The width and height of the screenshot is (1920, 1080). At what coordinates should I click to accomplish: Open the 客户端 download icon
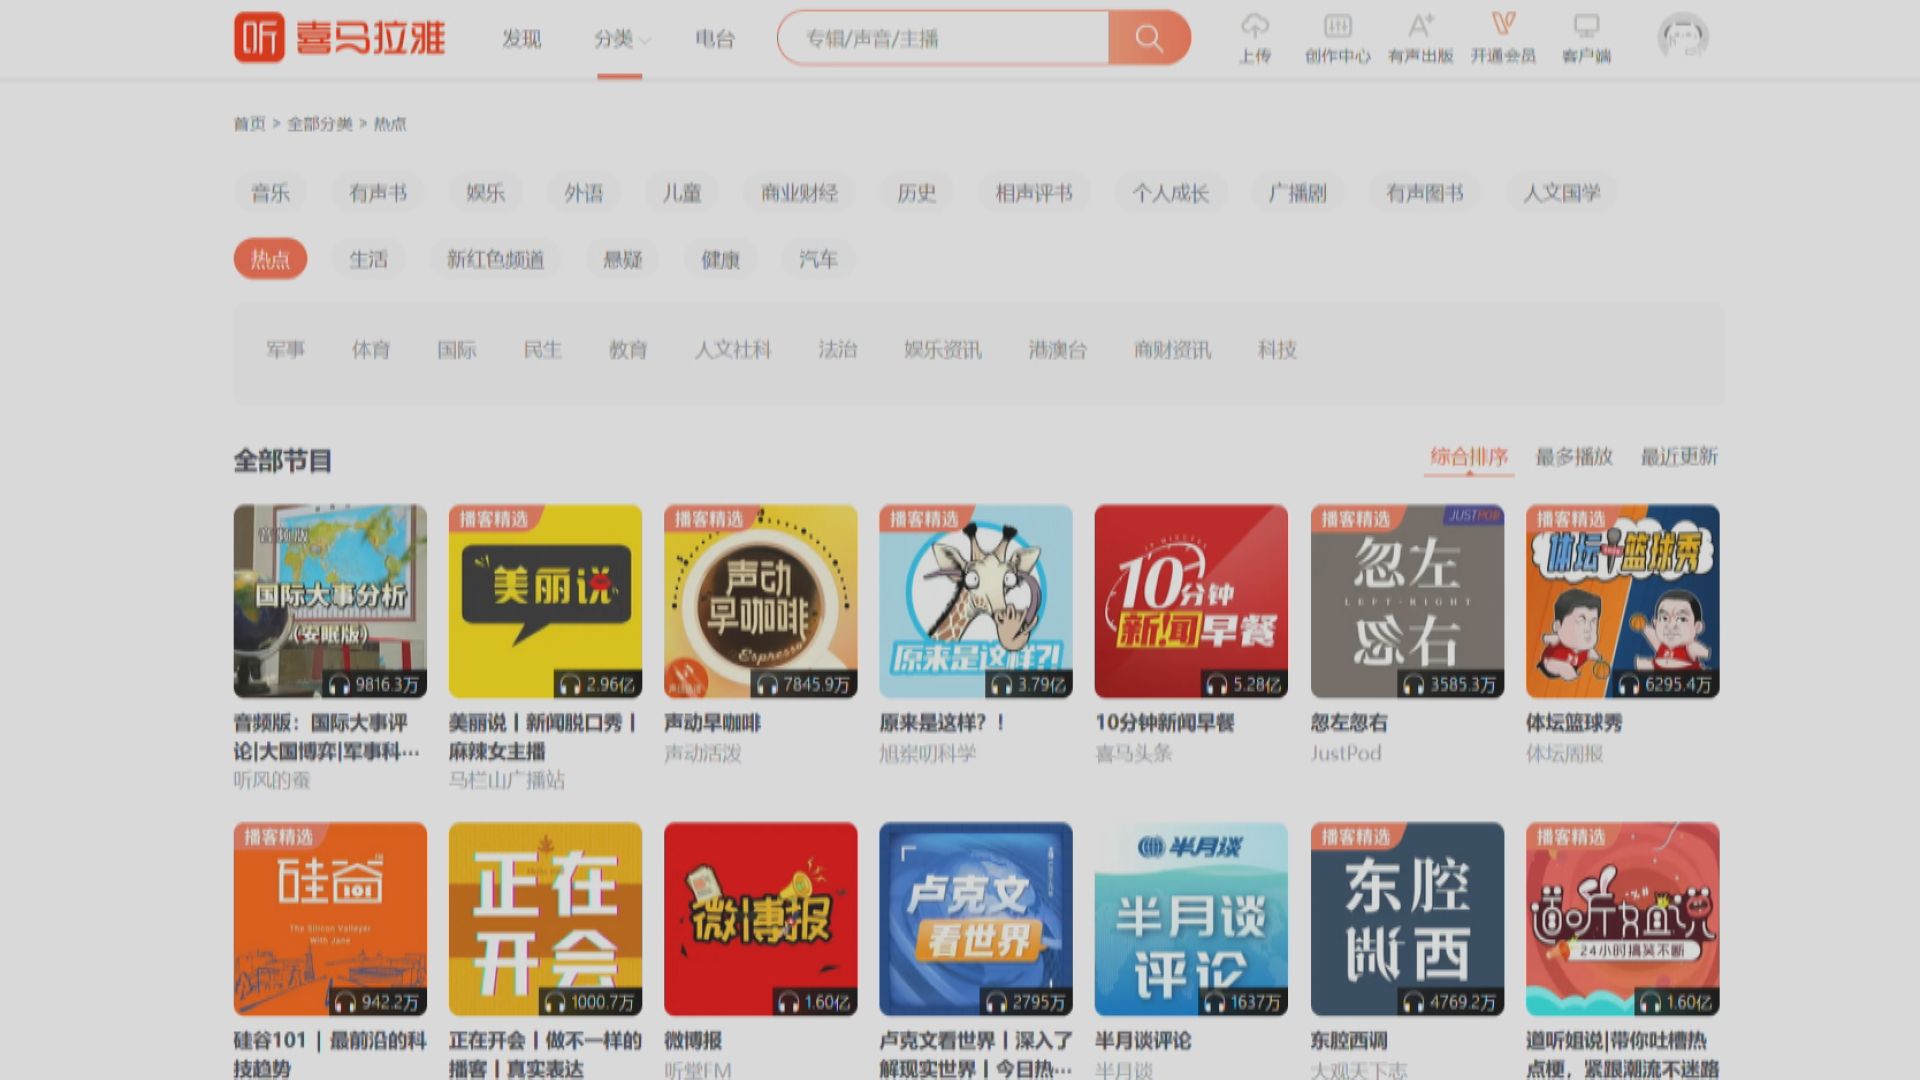[1586, 38]
